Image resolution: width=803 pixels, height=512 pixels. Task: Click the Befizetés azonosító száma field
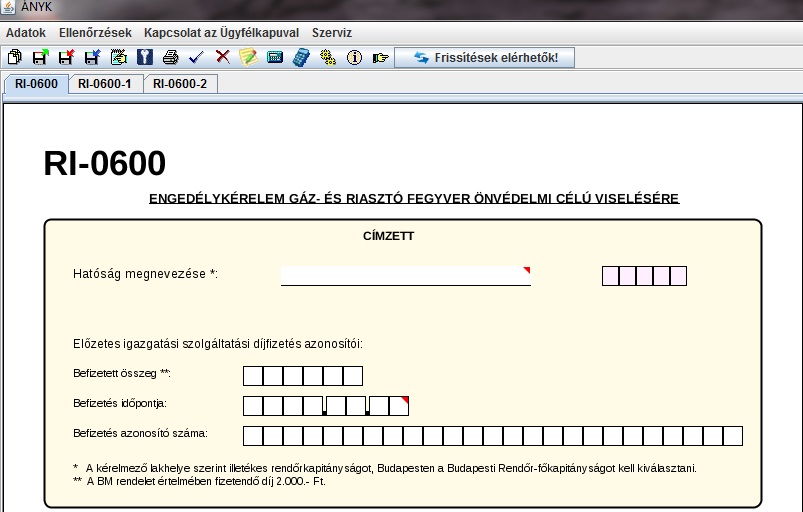tap(492, 436)
